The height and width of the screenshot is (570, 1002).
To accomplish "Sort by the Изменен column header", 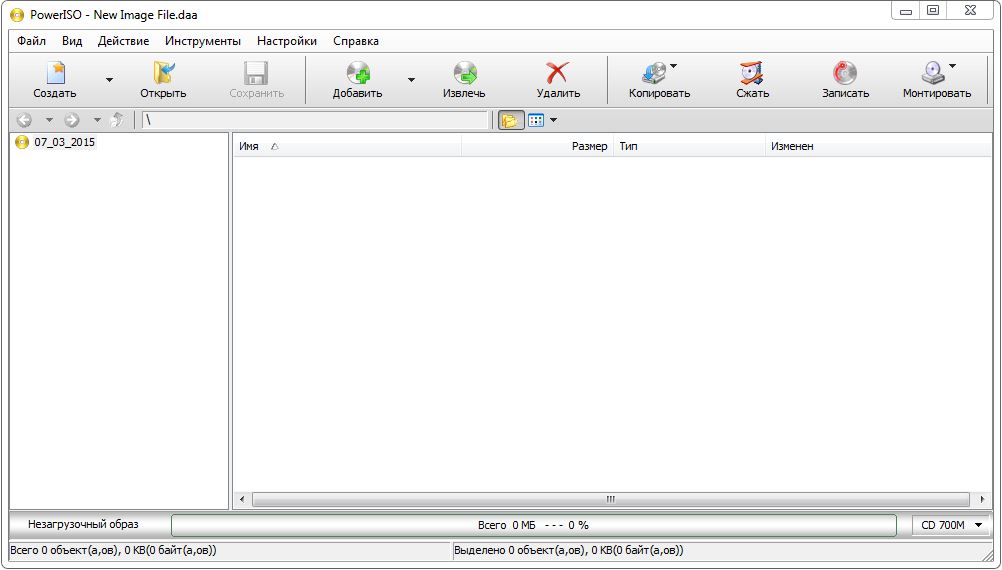I will pyautogui.click(x=878, y=146).
